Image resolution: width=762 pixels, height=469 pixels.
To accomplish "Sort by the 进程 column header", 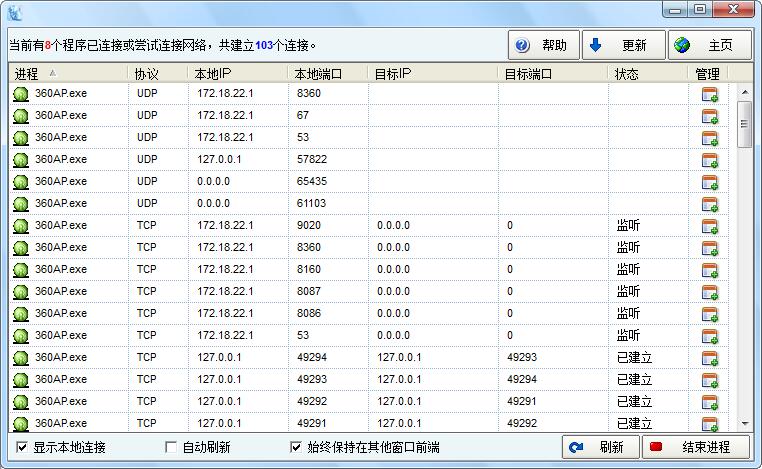I will 68,74.
